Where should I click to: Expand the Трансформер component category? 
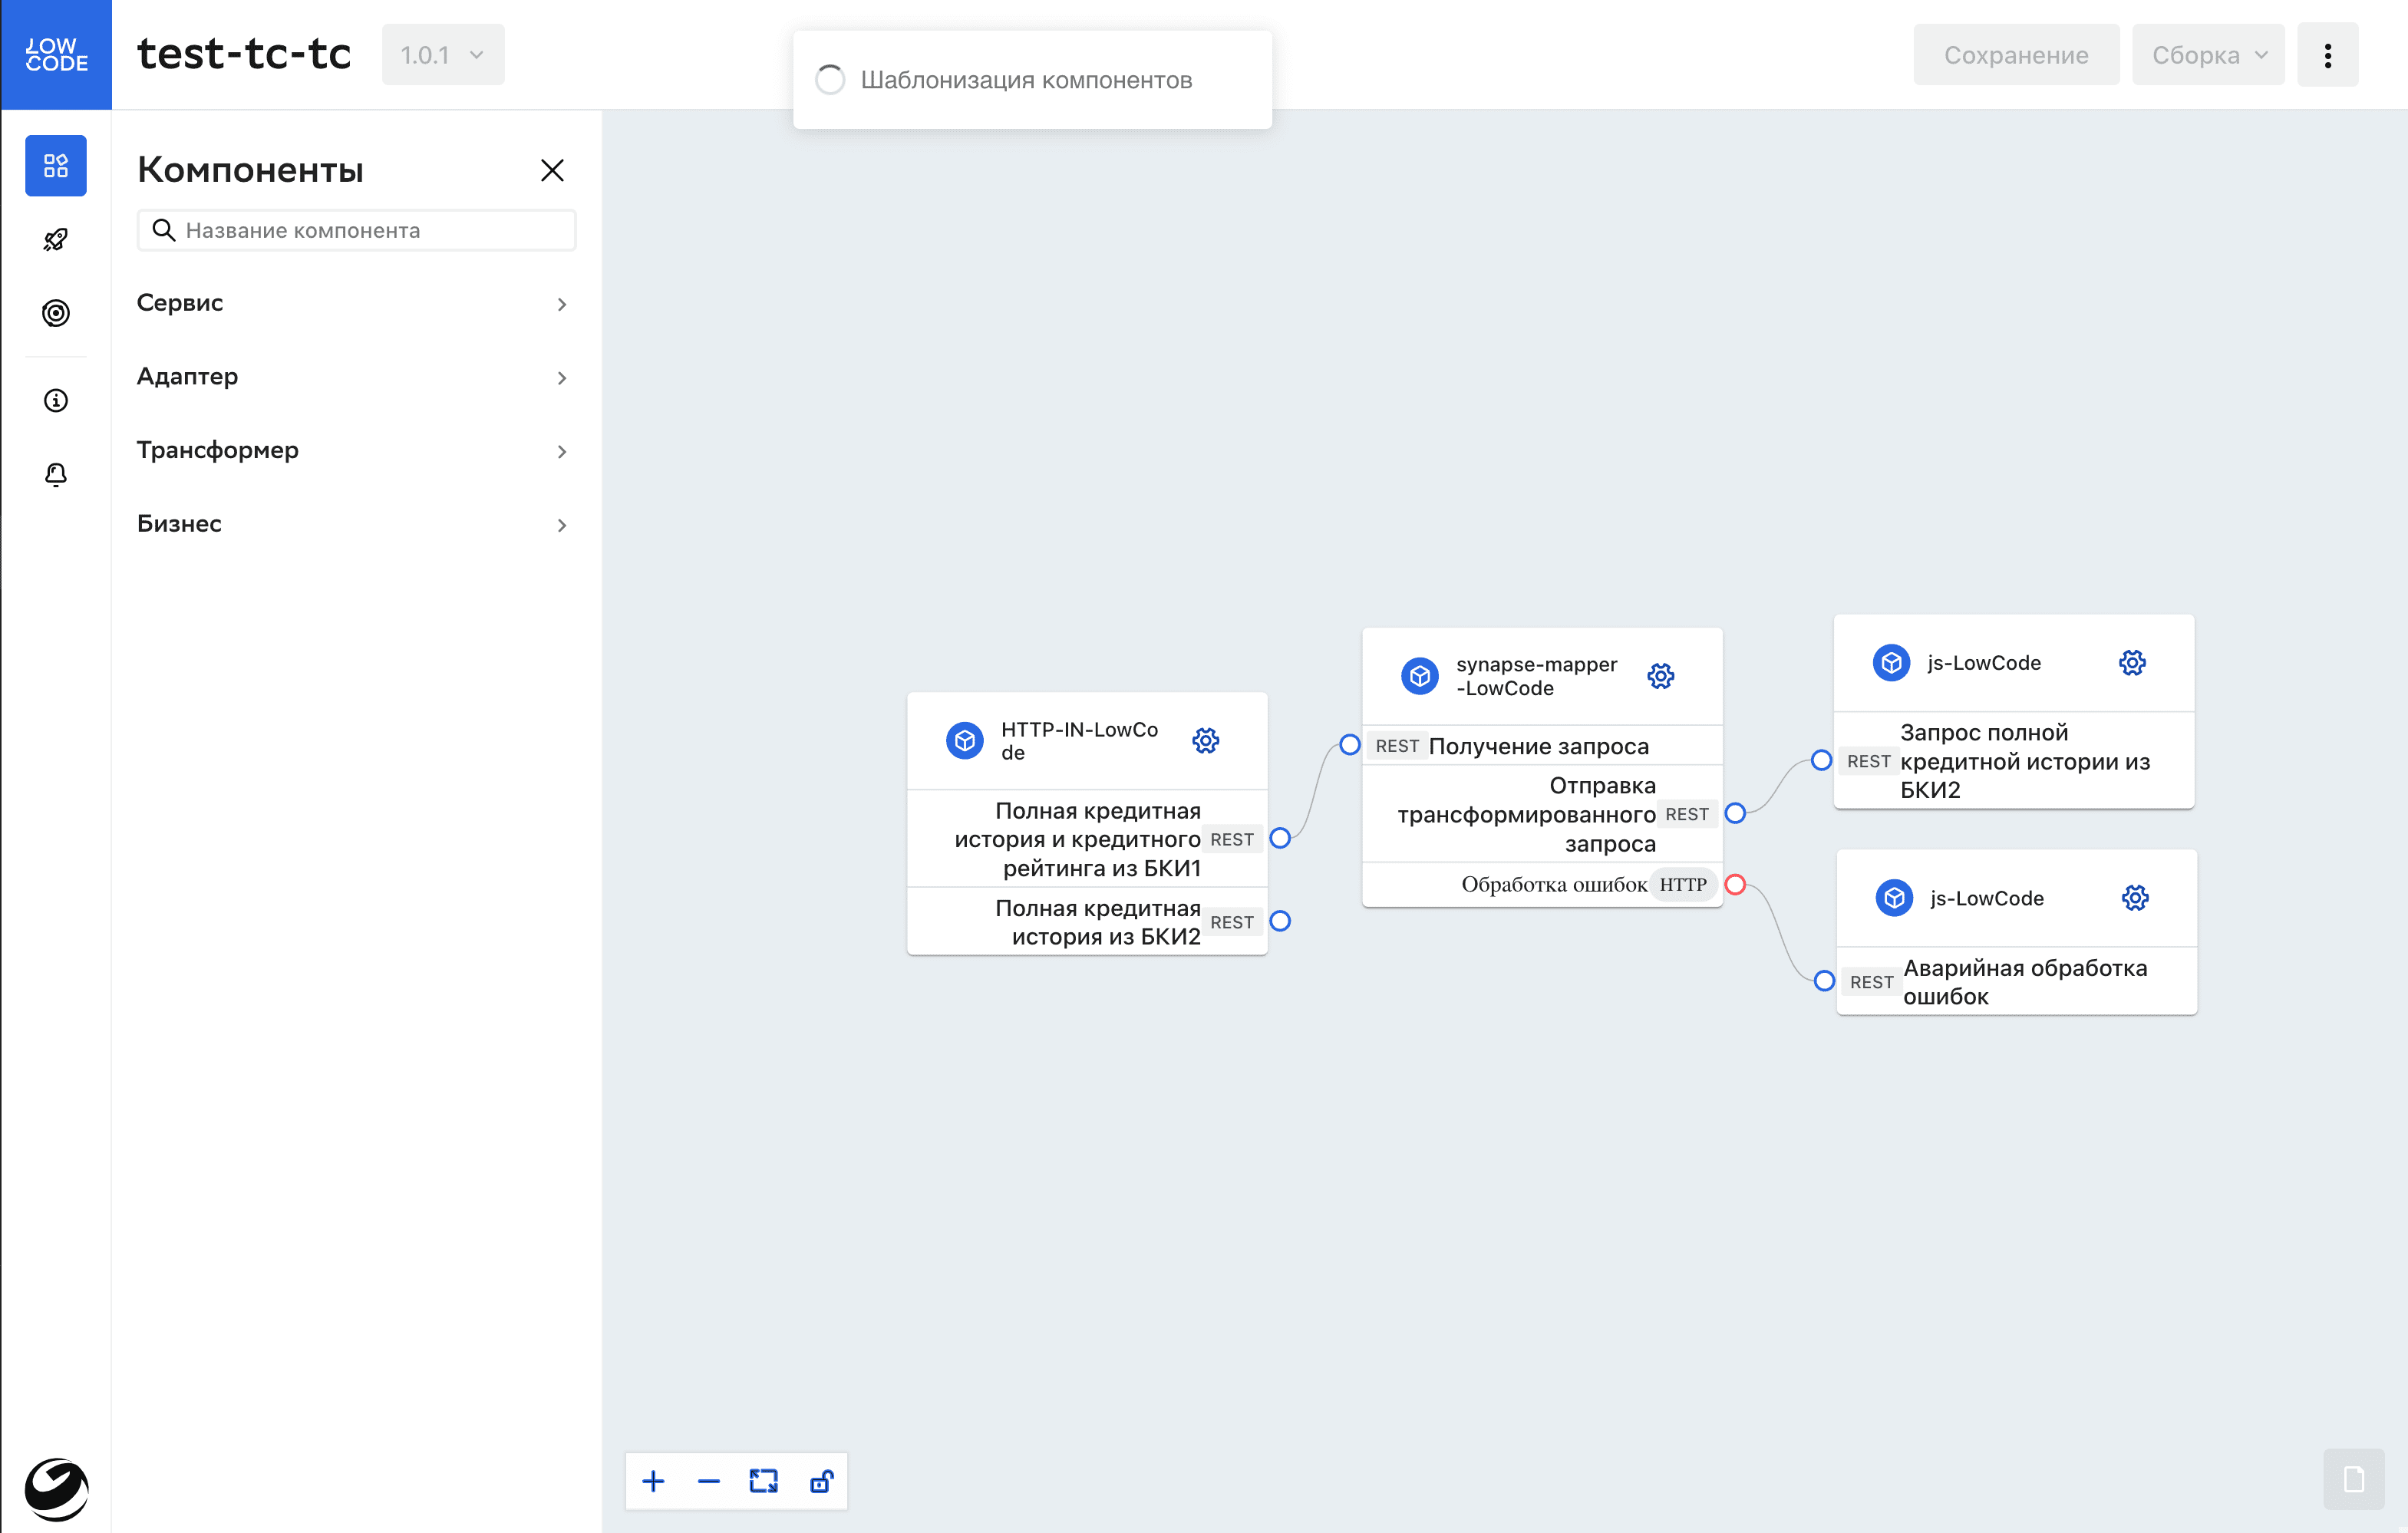355,450
